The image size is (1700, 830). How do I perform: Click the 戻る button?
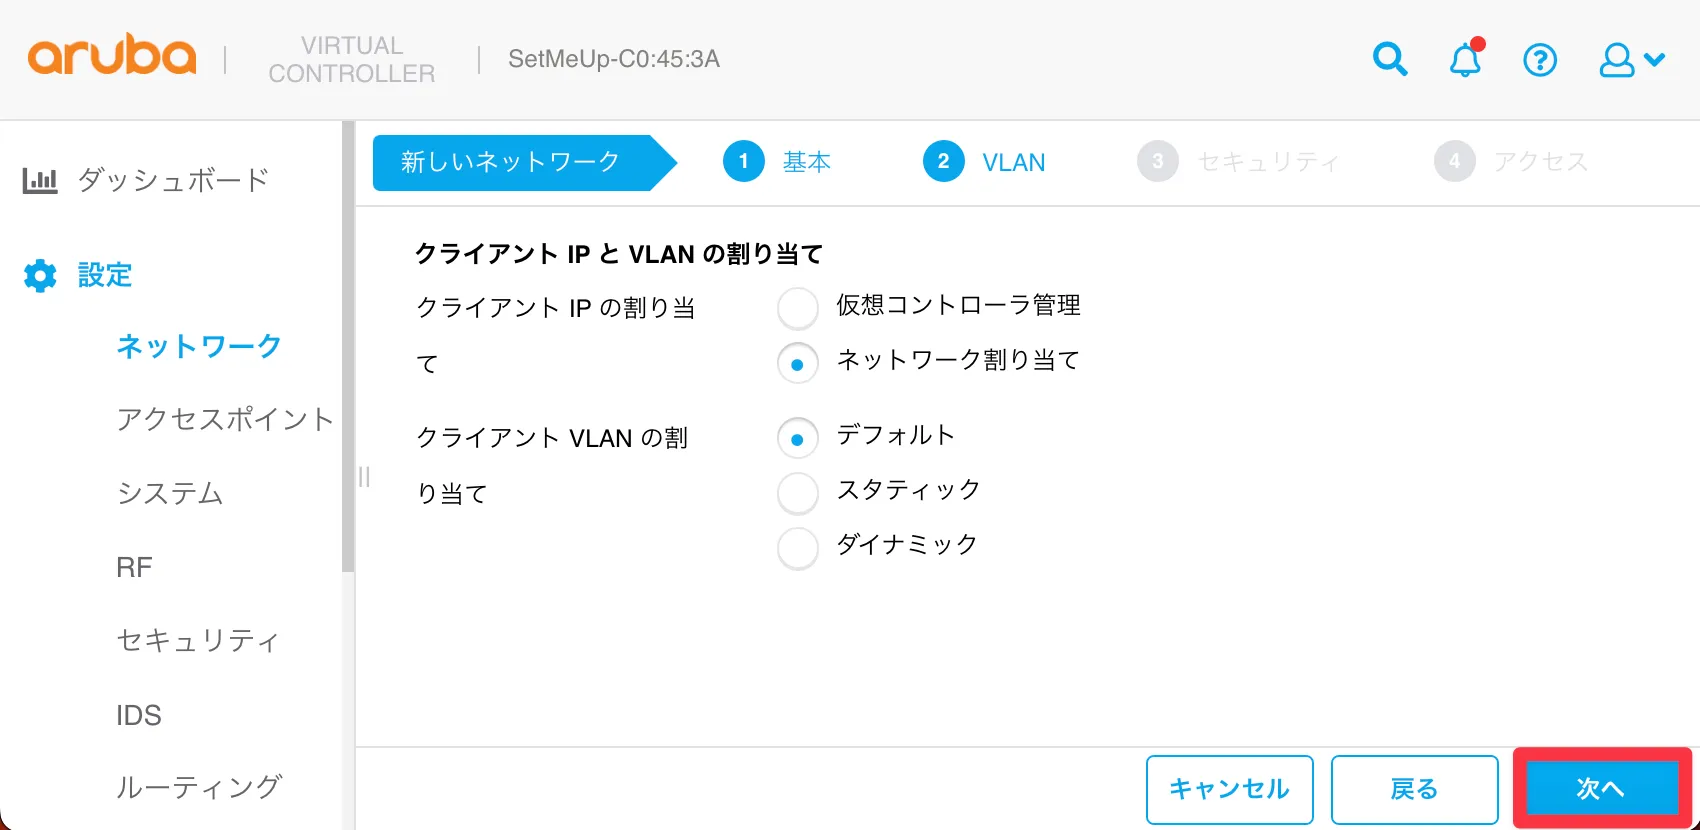pos(1414,789)
